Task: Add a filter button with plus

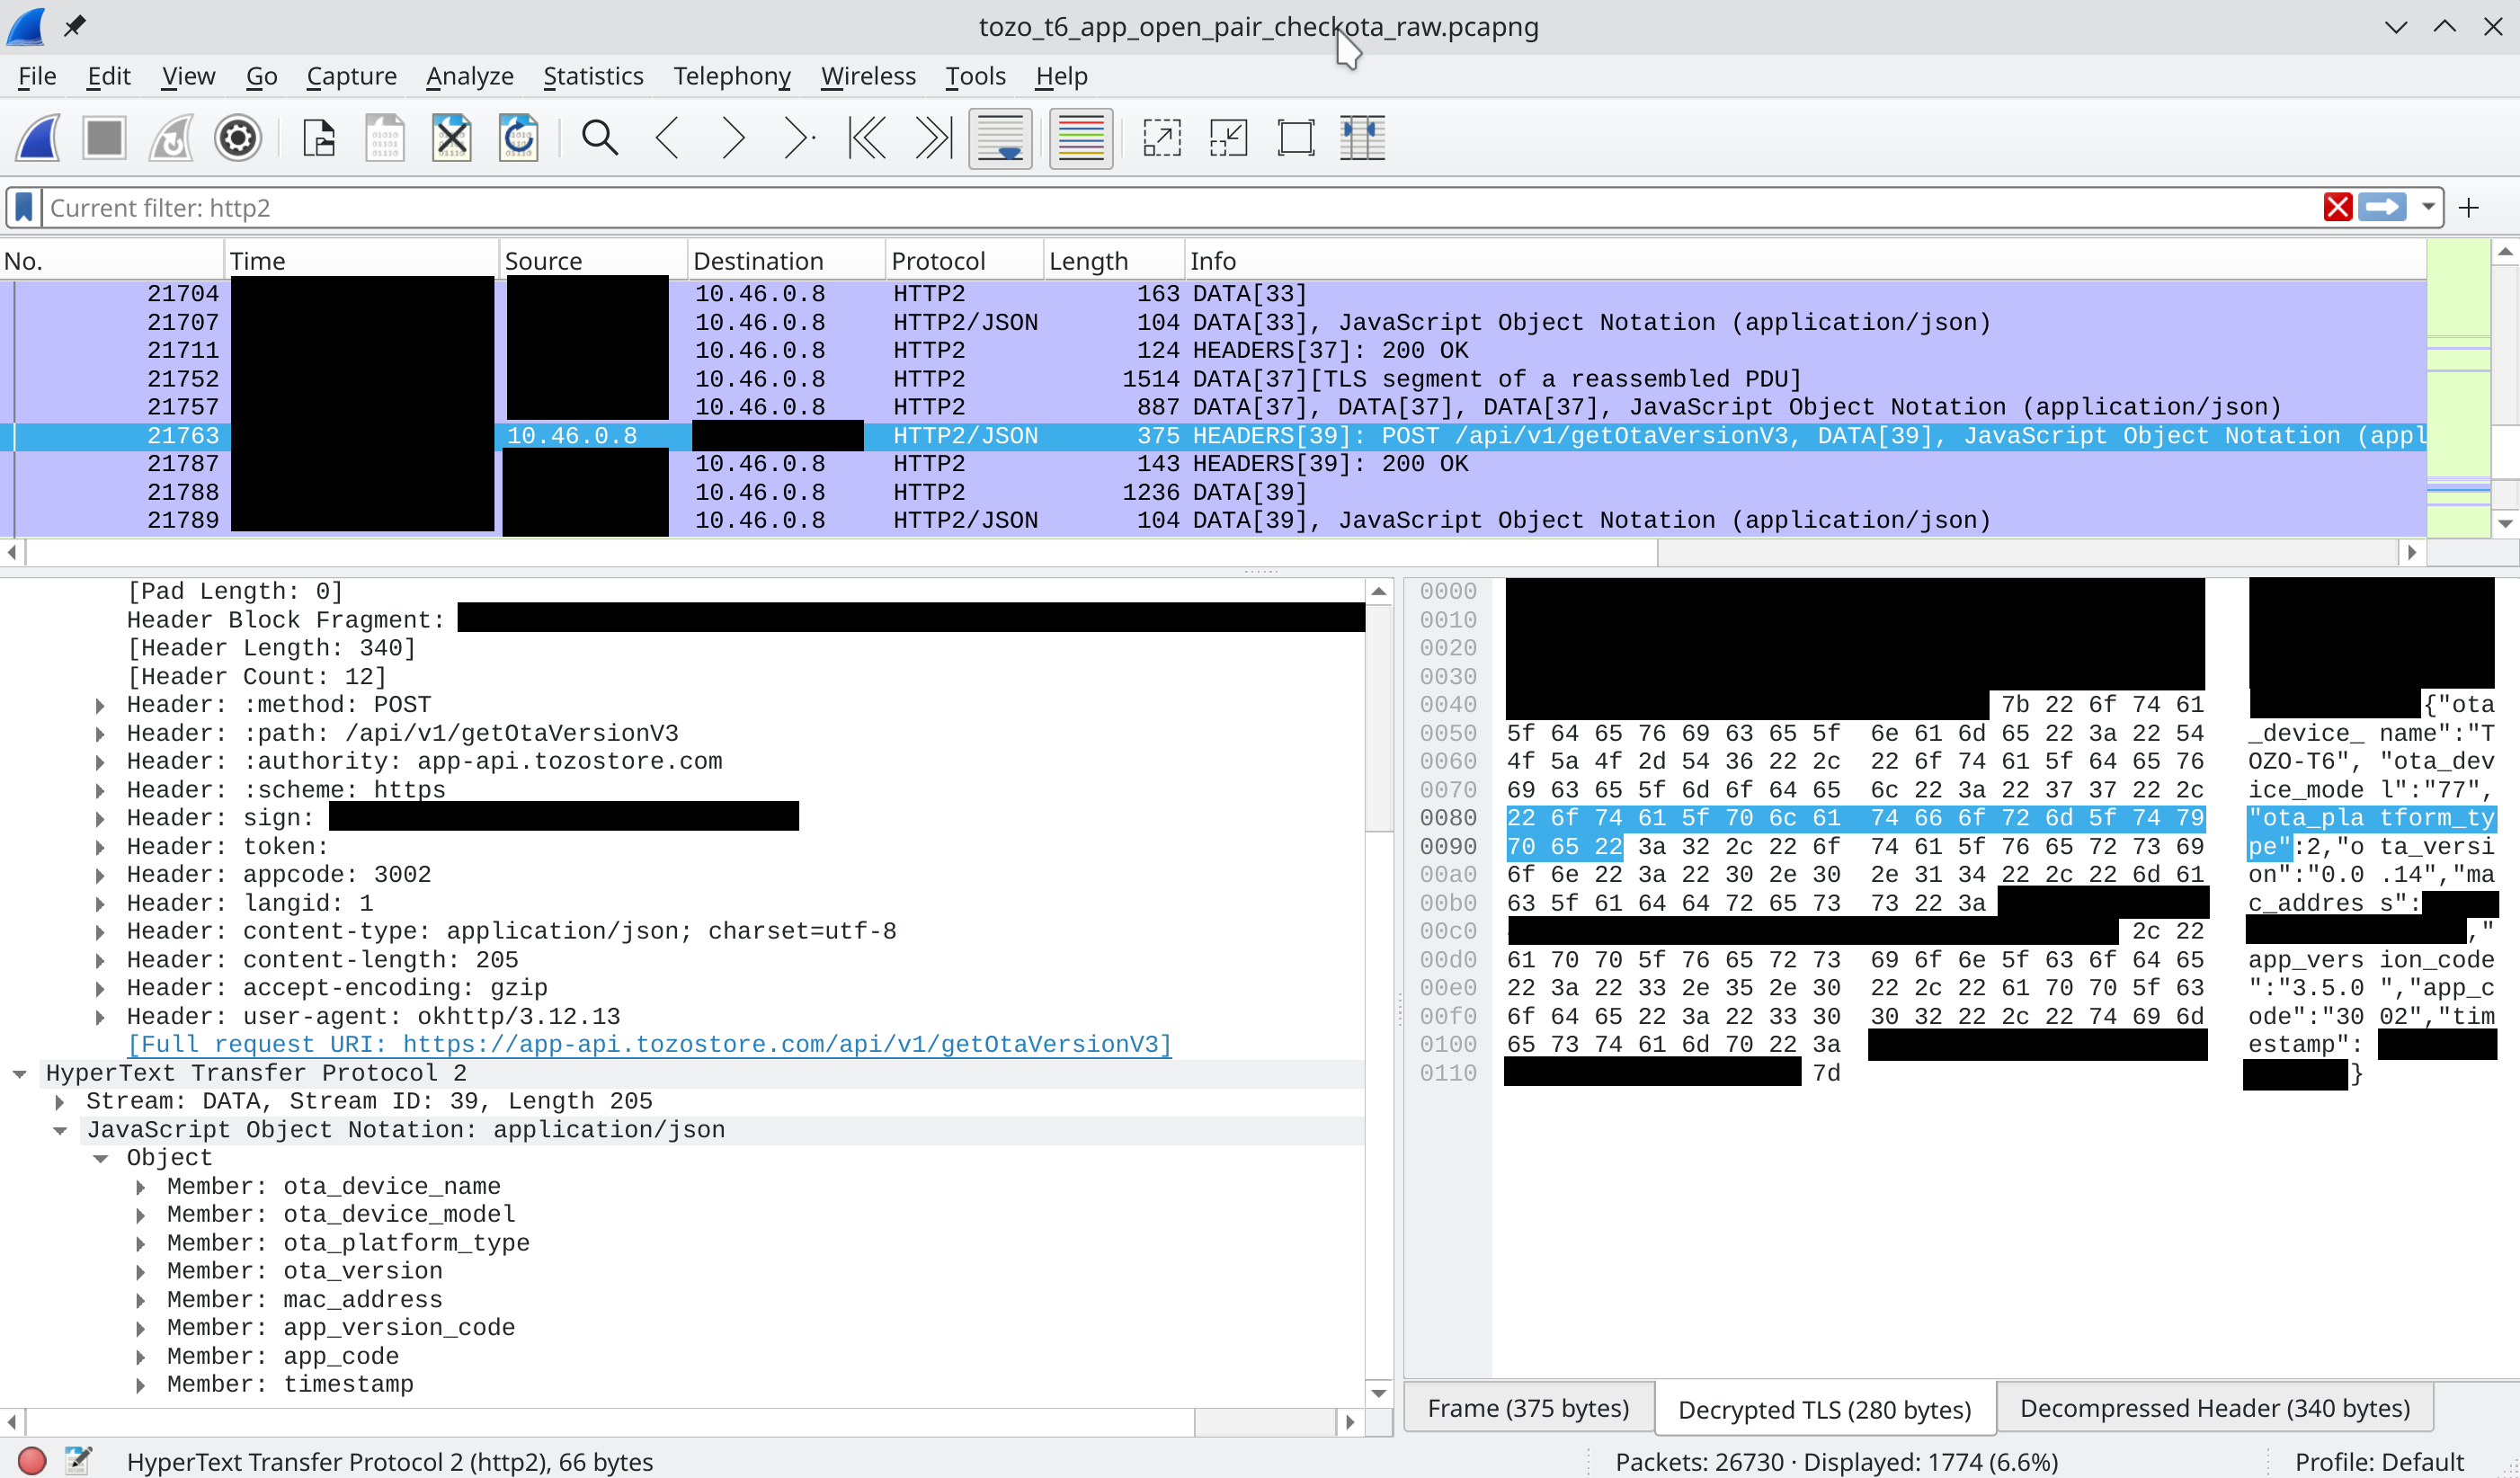Action: click(x=2469, y=208)
